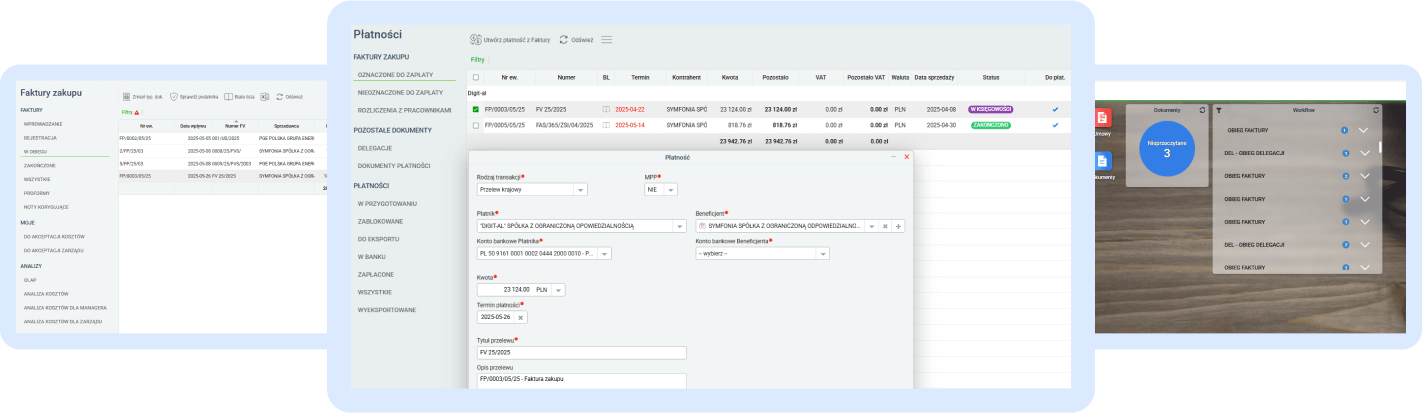This screenshot has width=1422, height=413.
Task: Open the red Umowy document icon
Action: point(1103,118)
